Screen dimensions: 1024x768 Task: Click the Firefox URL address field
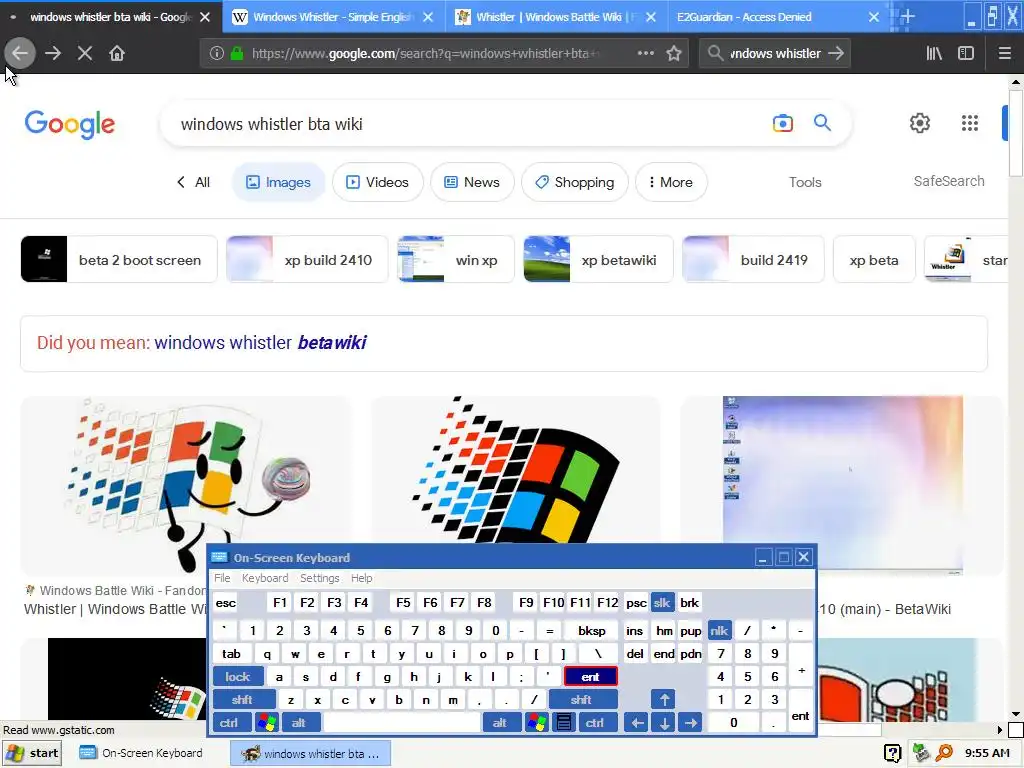click(424, 53)
